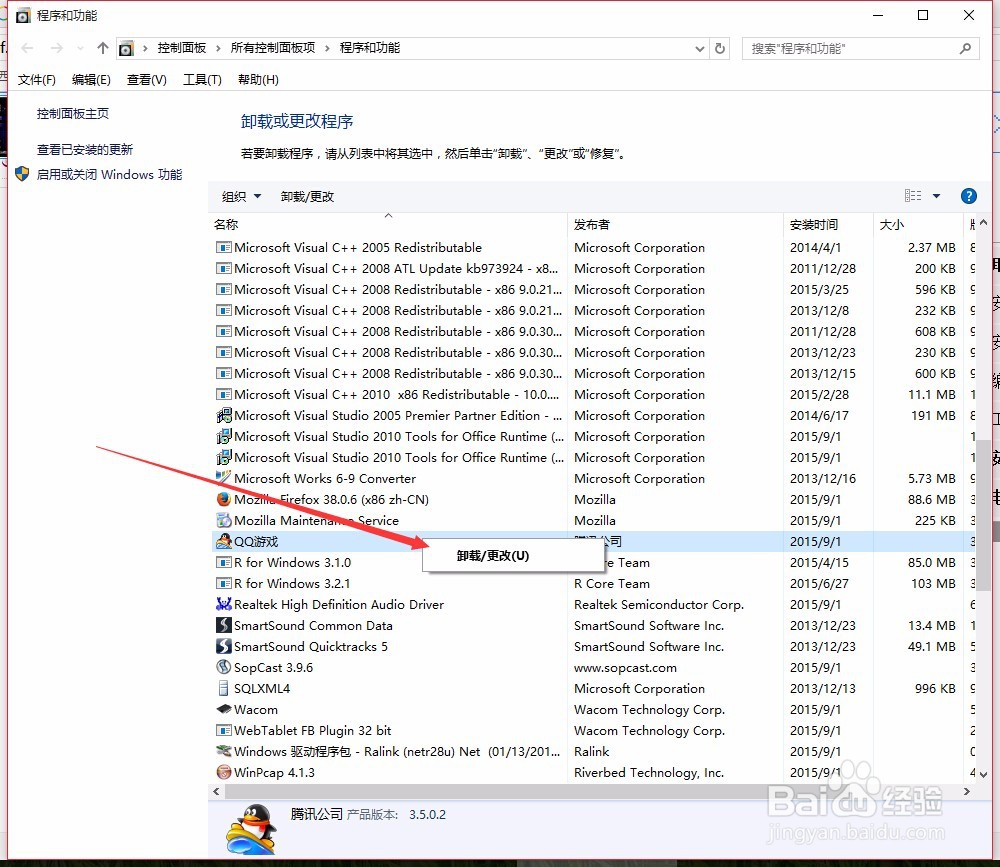1000x867 pixels.
Task: Select Microsoft Visual C++ 2008 ATL Update row
Action: (592, 269)
